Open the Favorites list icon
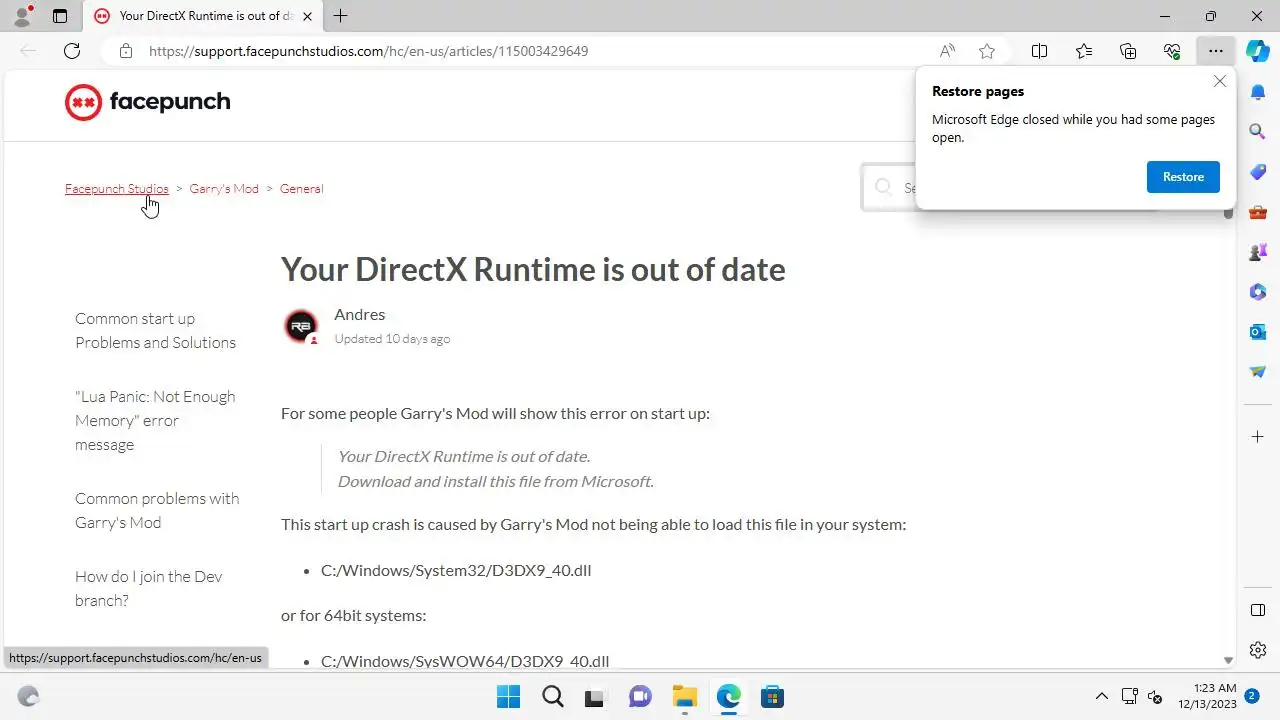The width and height of the screenshot is (1280, 720). (x=1084, y=51)
